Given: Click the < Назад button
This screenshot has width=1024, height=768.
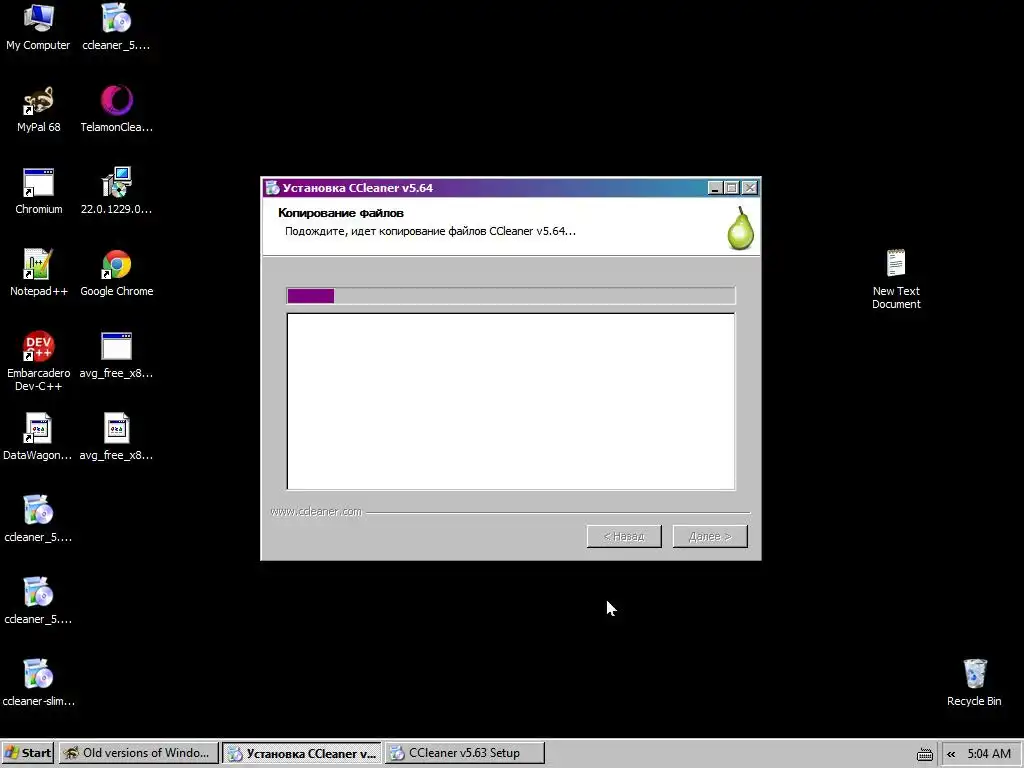Looking at the screenshot, I should click(x=624, y=536).
